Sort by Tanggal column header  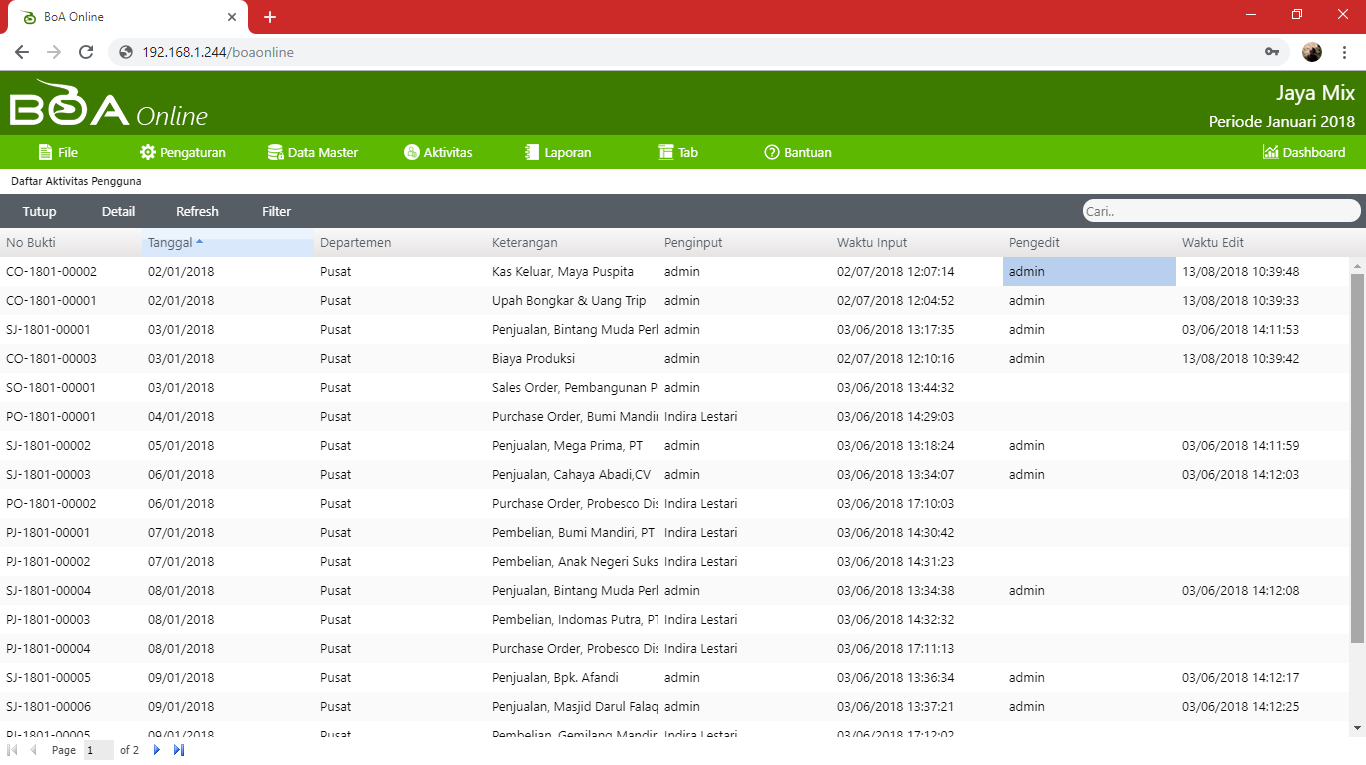[x=170, y=242]
